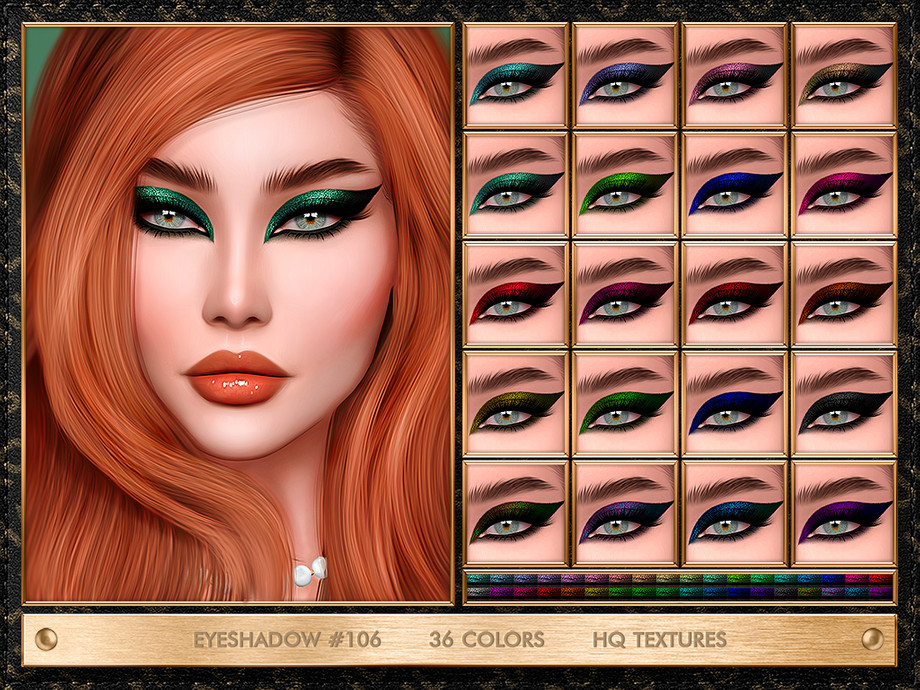Click the "36 COLORS" label
Viewport: 920px width, 690px height.
click(x=487, y=639)
